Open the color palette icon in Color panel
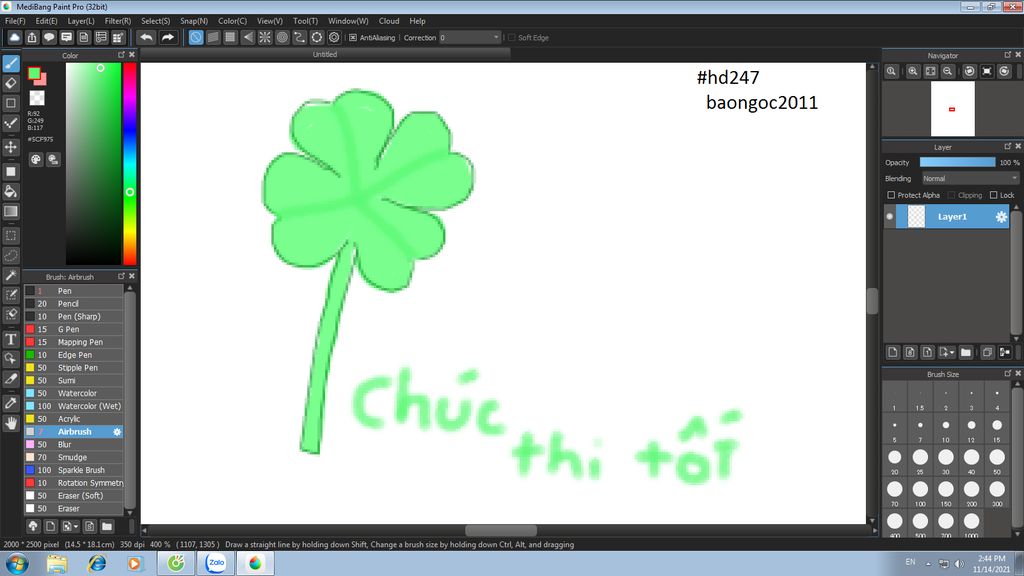The image size is (1024, 576). [x=36, y=159]
